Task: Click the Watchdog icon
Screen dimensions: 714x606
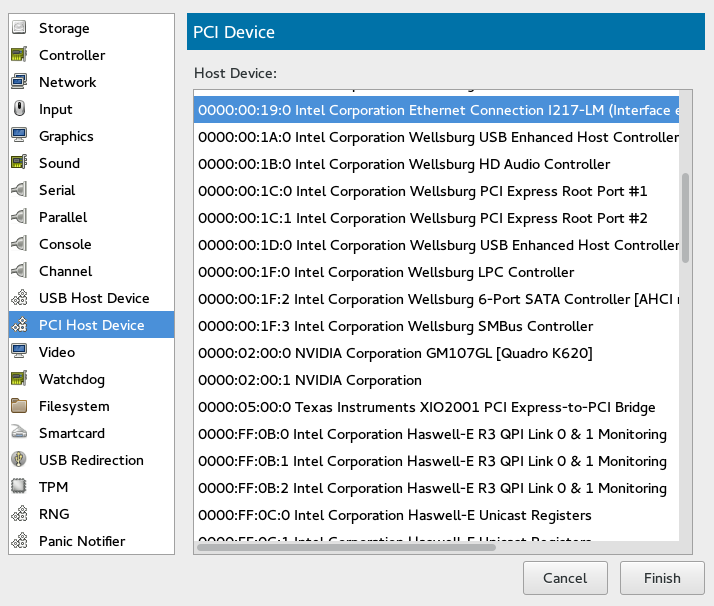Action: click(x=19, y=379)
